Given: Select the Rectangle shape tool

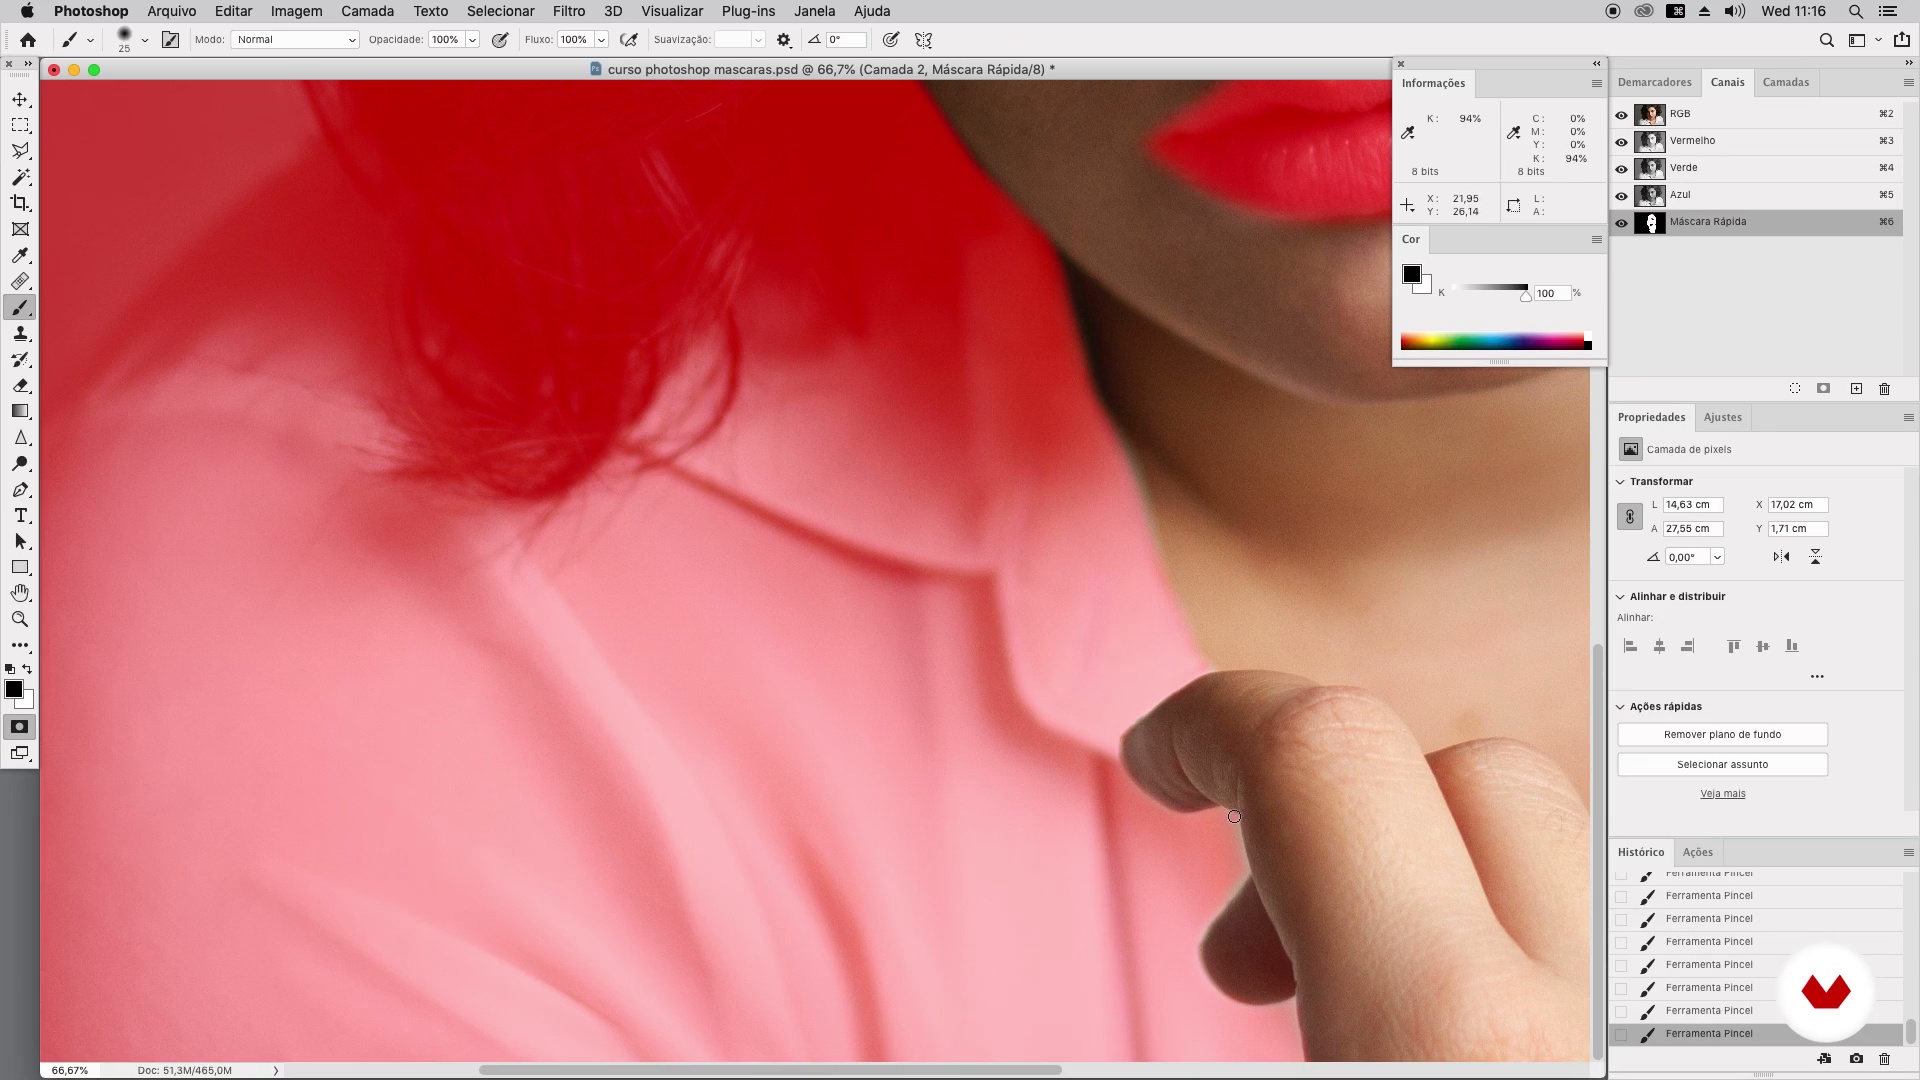Looking at the screenshot, I should (x=20, y=567).
